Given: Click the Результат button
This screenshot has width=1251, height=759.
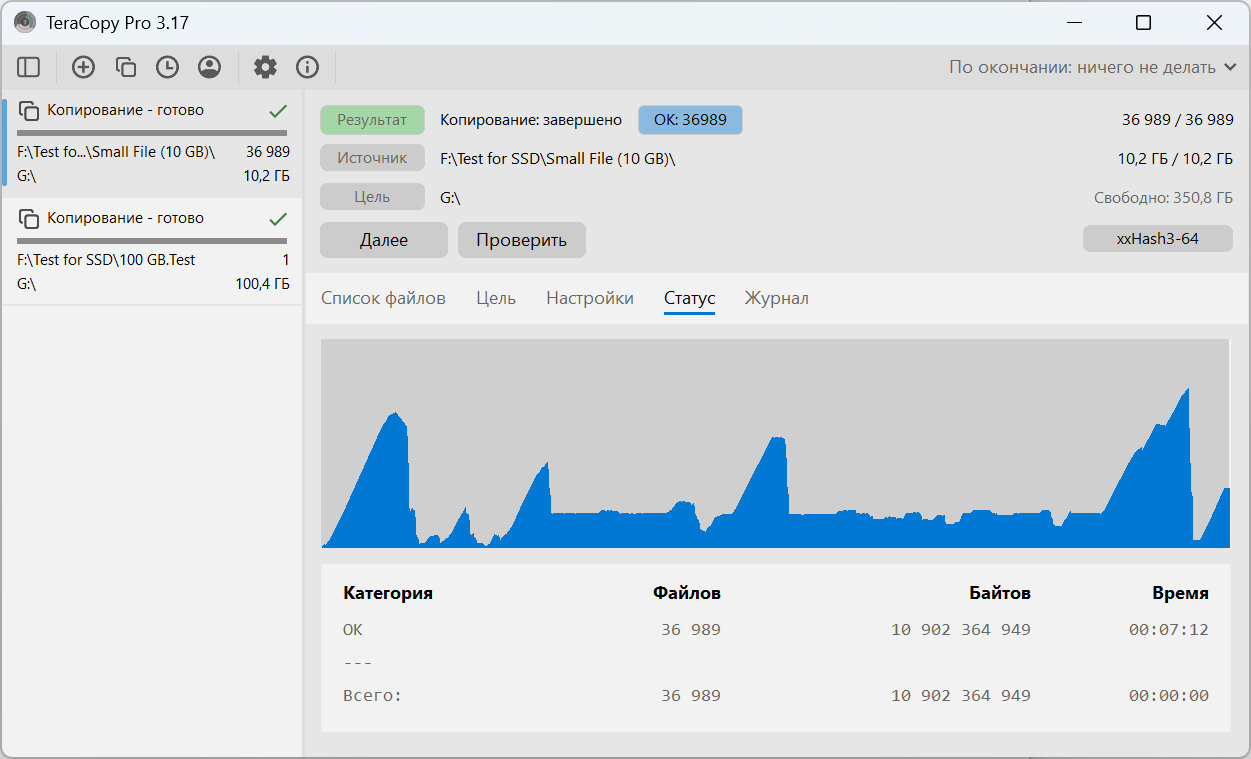Looking at the screenshot, I should click(372, 120).
